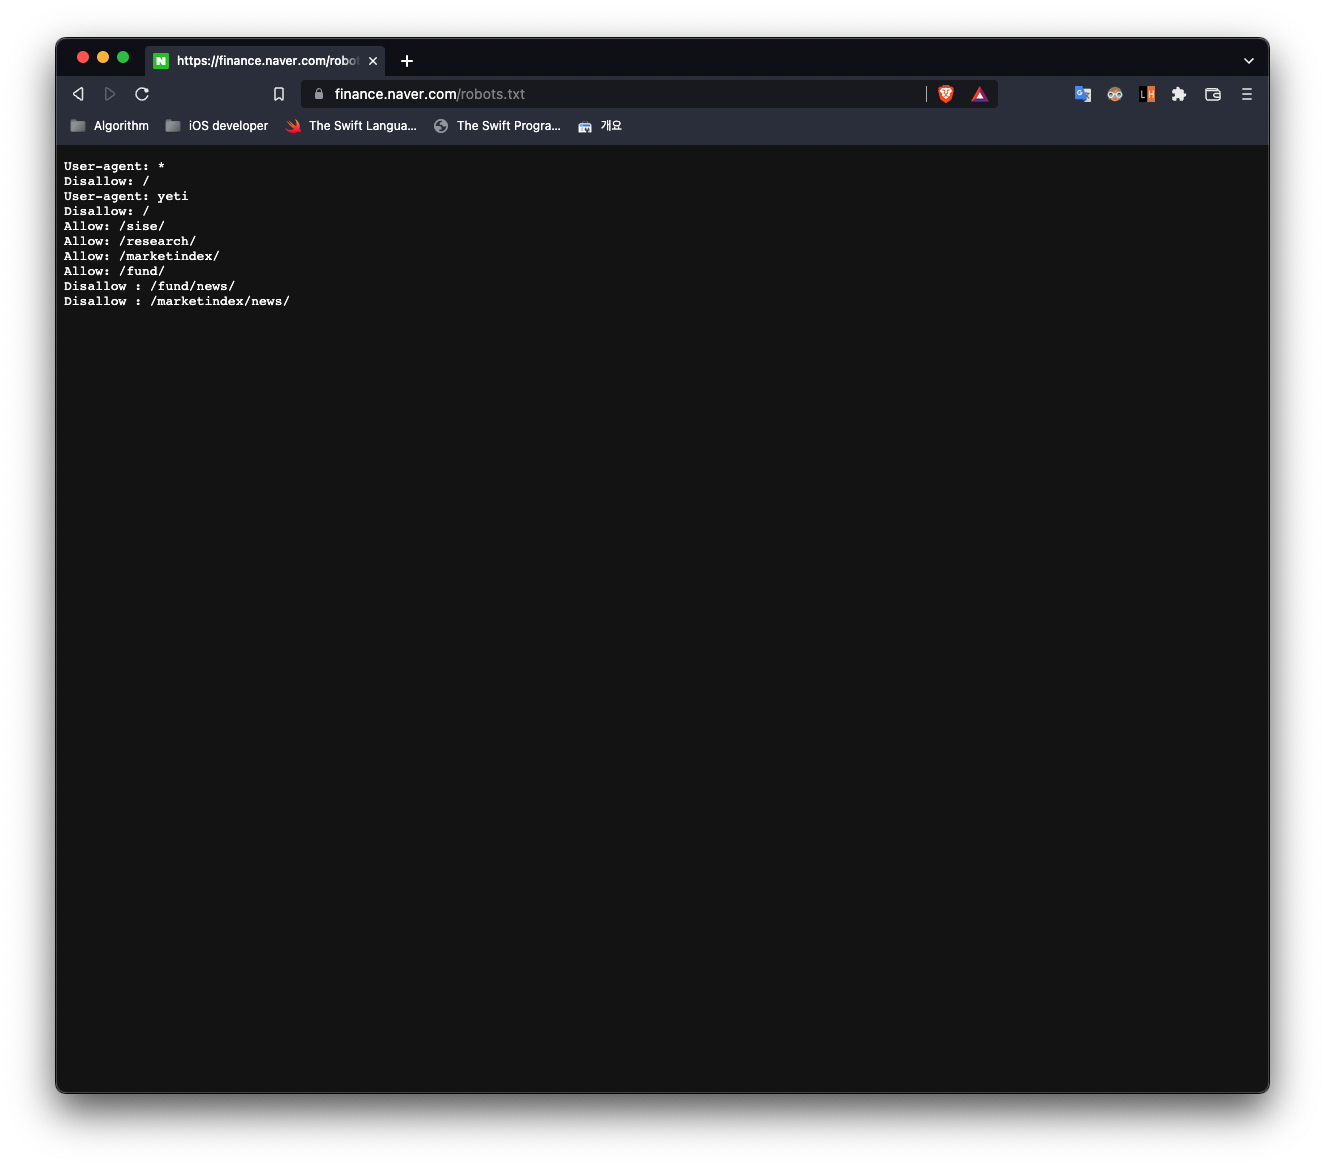Click the LH extension icon

(1147, 94)
